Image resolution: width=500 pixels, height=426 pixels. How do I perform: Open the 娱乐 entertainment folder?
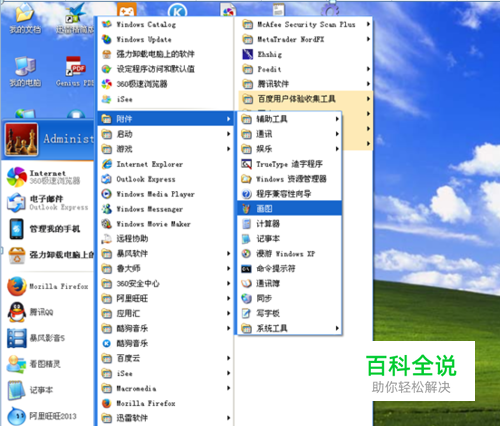[289, 149]
